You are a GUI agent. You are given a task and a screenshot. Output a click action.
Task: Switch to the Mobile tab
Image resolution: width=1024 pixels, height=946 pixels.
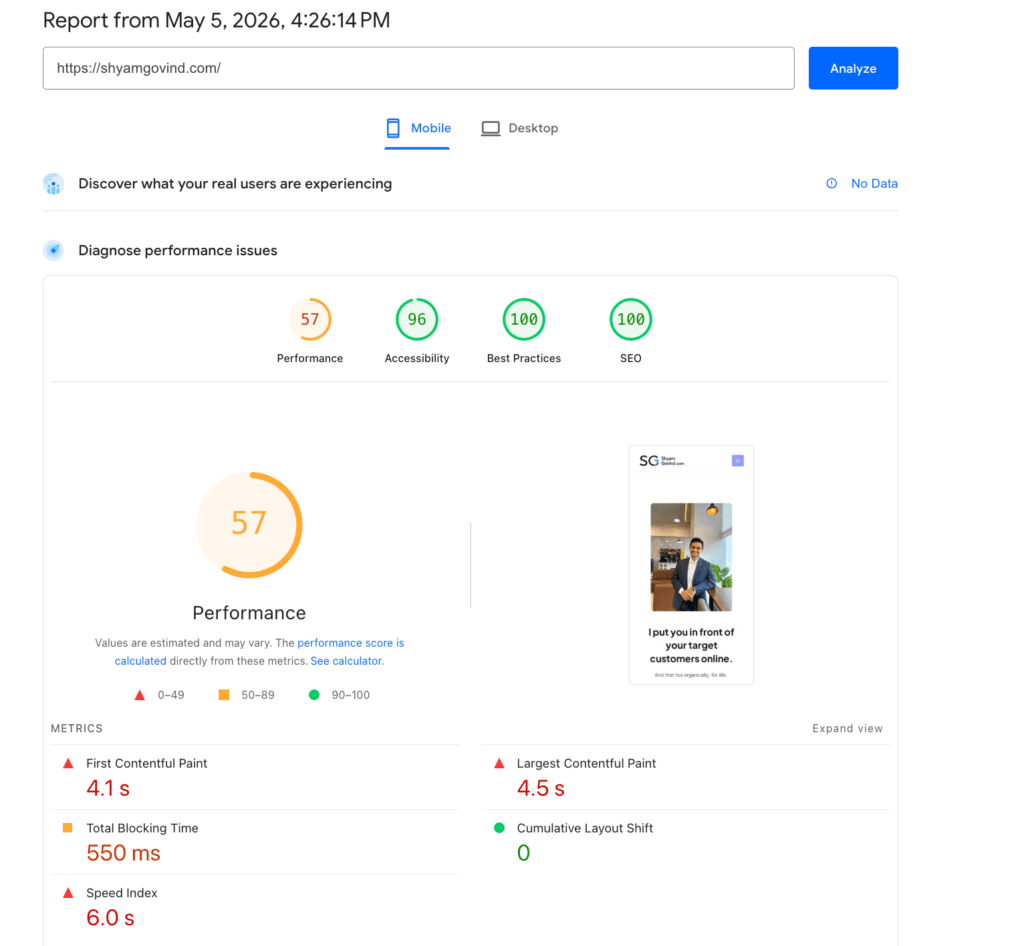pyautogui.click(x=417, y=128)
